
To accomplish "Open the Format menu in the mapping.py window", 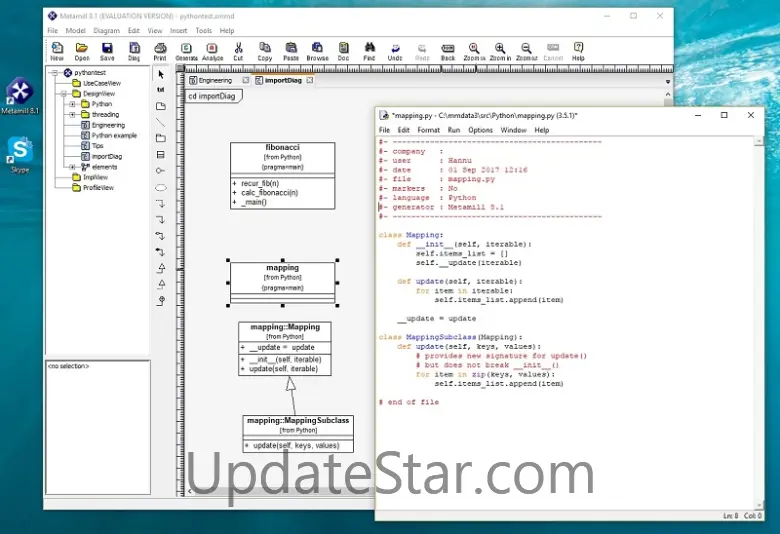I will click(x=428, y=130).
